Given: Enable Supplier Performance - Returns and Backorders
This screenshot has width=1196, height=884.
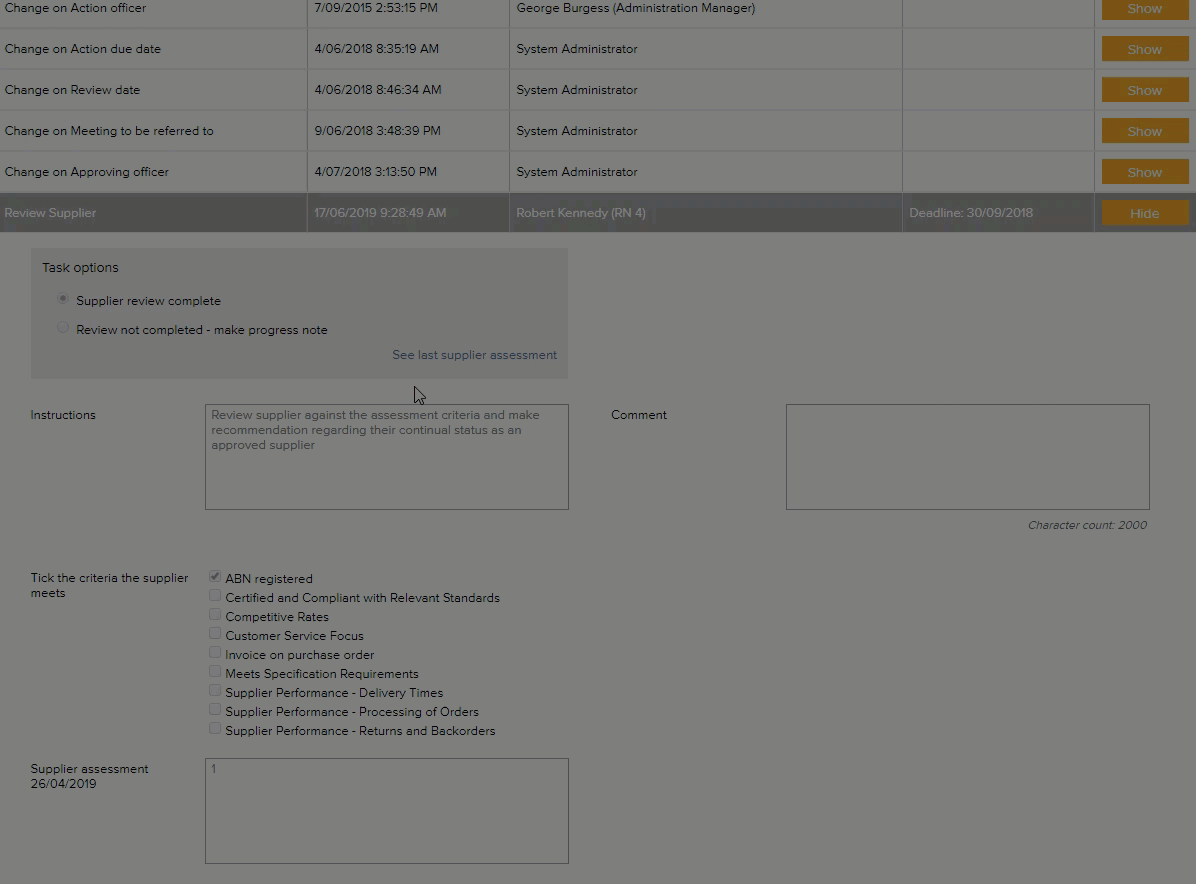Looking at the screenshot, I should point(215,729).
